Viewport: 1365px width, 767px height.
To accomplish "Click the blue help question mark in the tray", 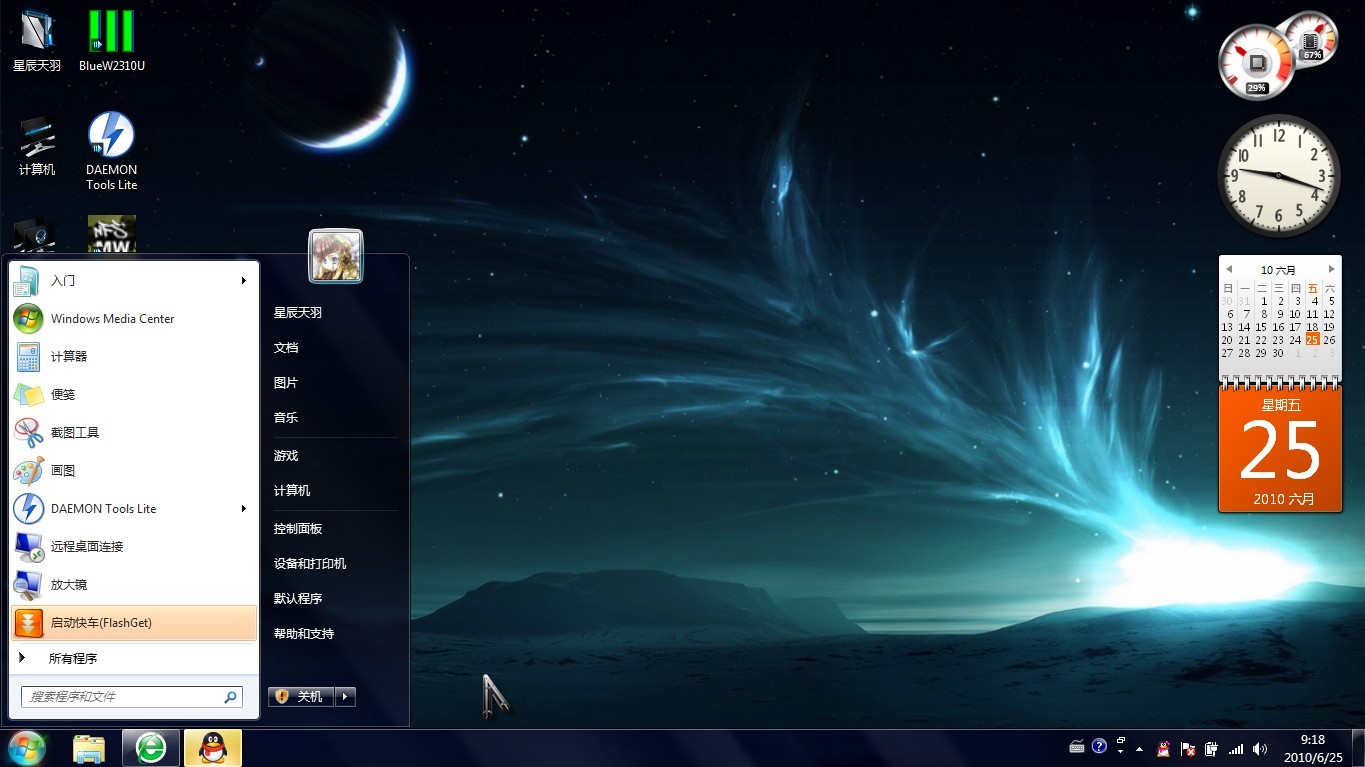I will (1100, 746).
